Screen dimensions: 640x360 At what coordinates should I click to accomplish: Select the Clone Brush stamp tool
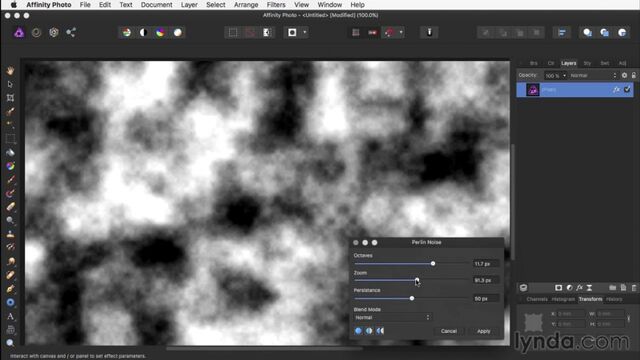tap(10, 234)
